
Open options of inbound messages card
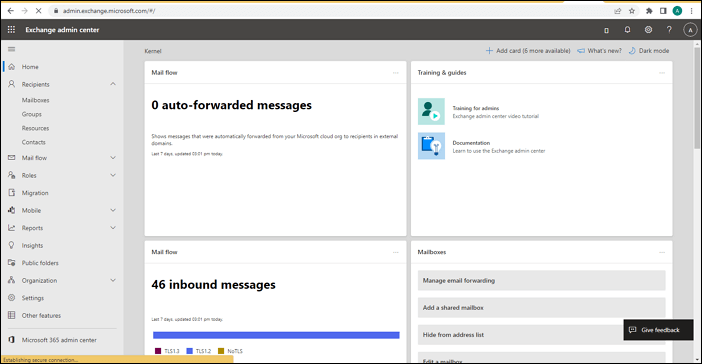(395, 252)
